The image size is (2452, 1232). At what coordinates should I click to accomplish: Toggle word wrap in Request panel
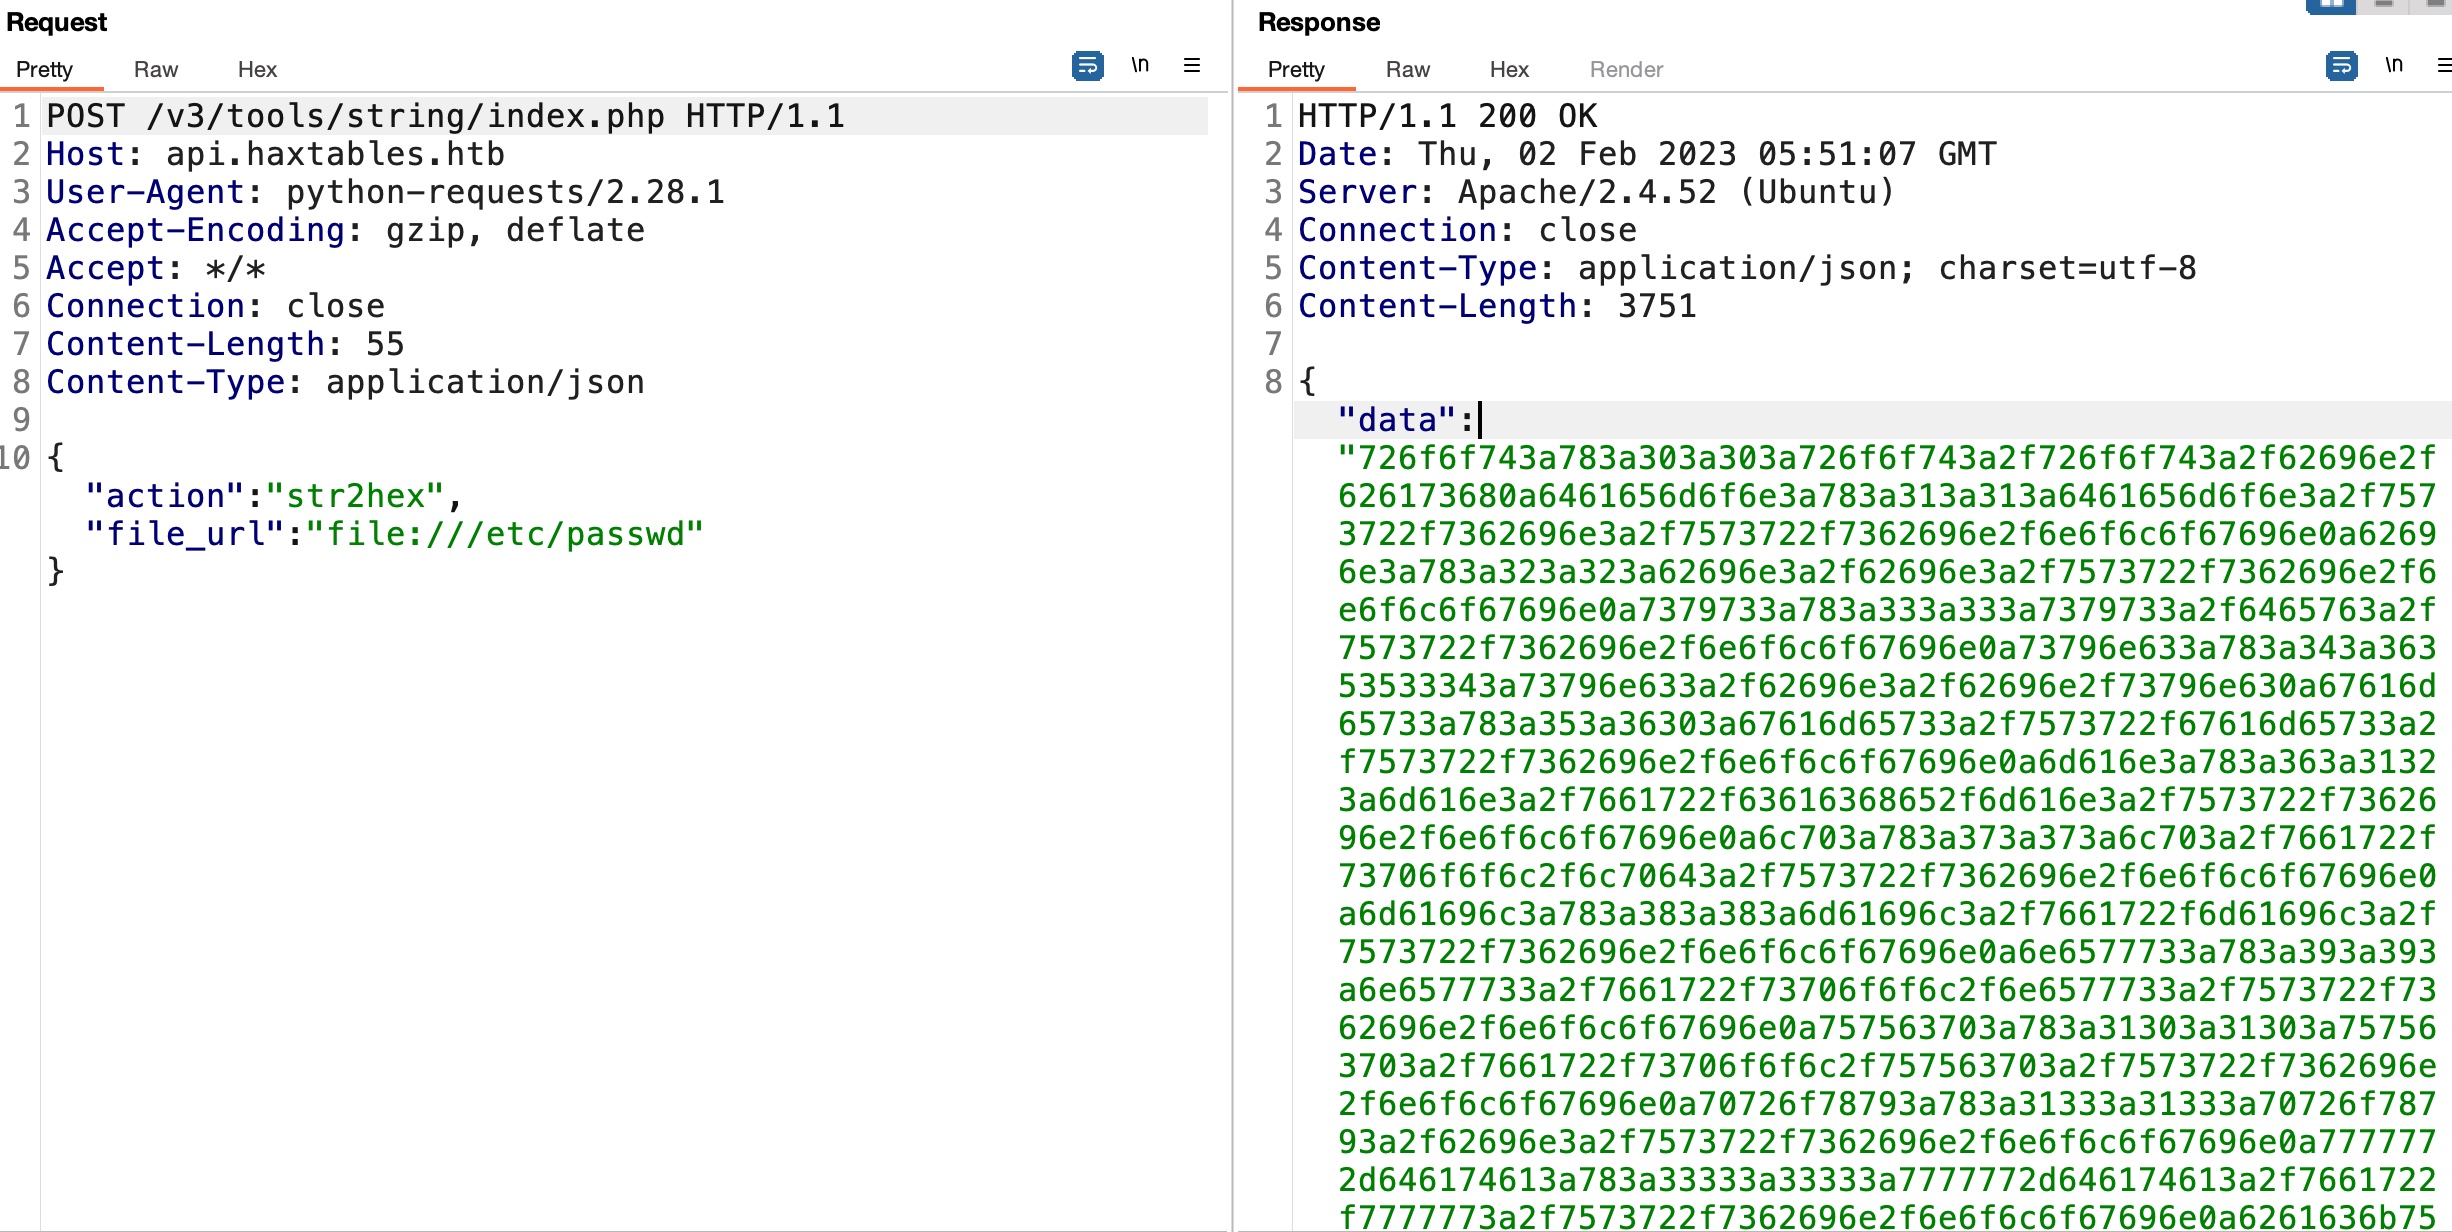[1087, 66]
